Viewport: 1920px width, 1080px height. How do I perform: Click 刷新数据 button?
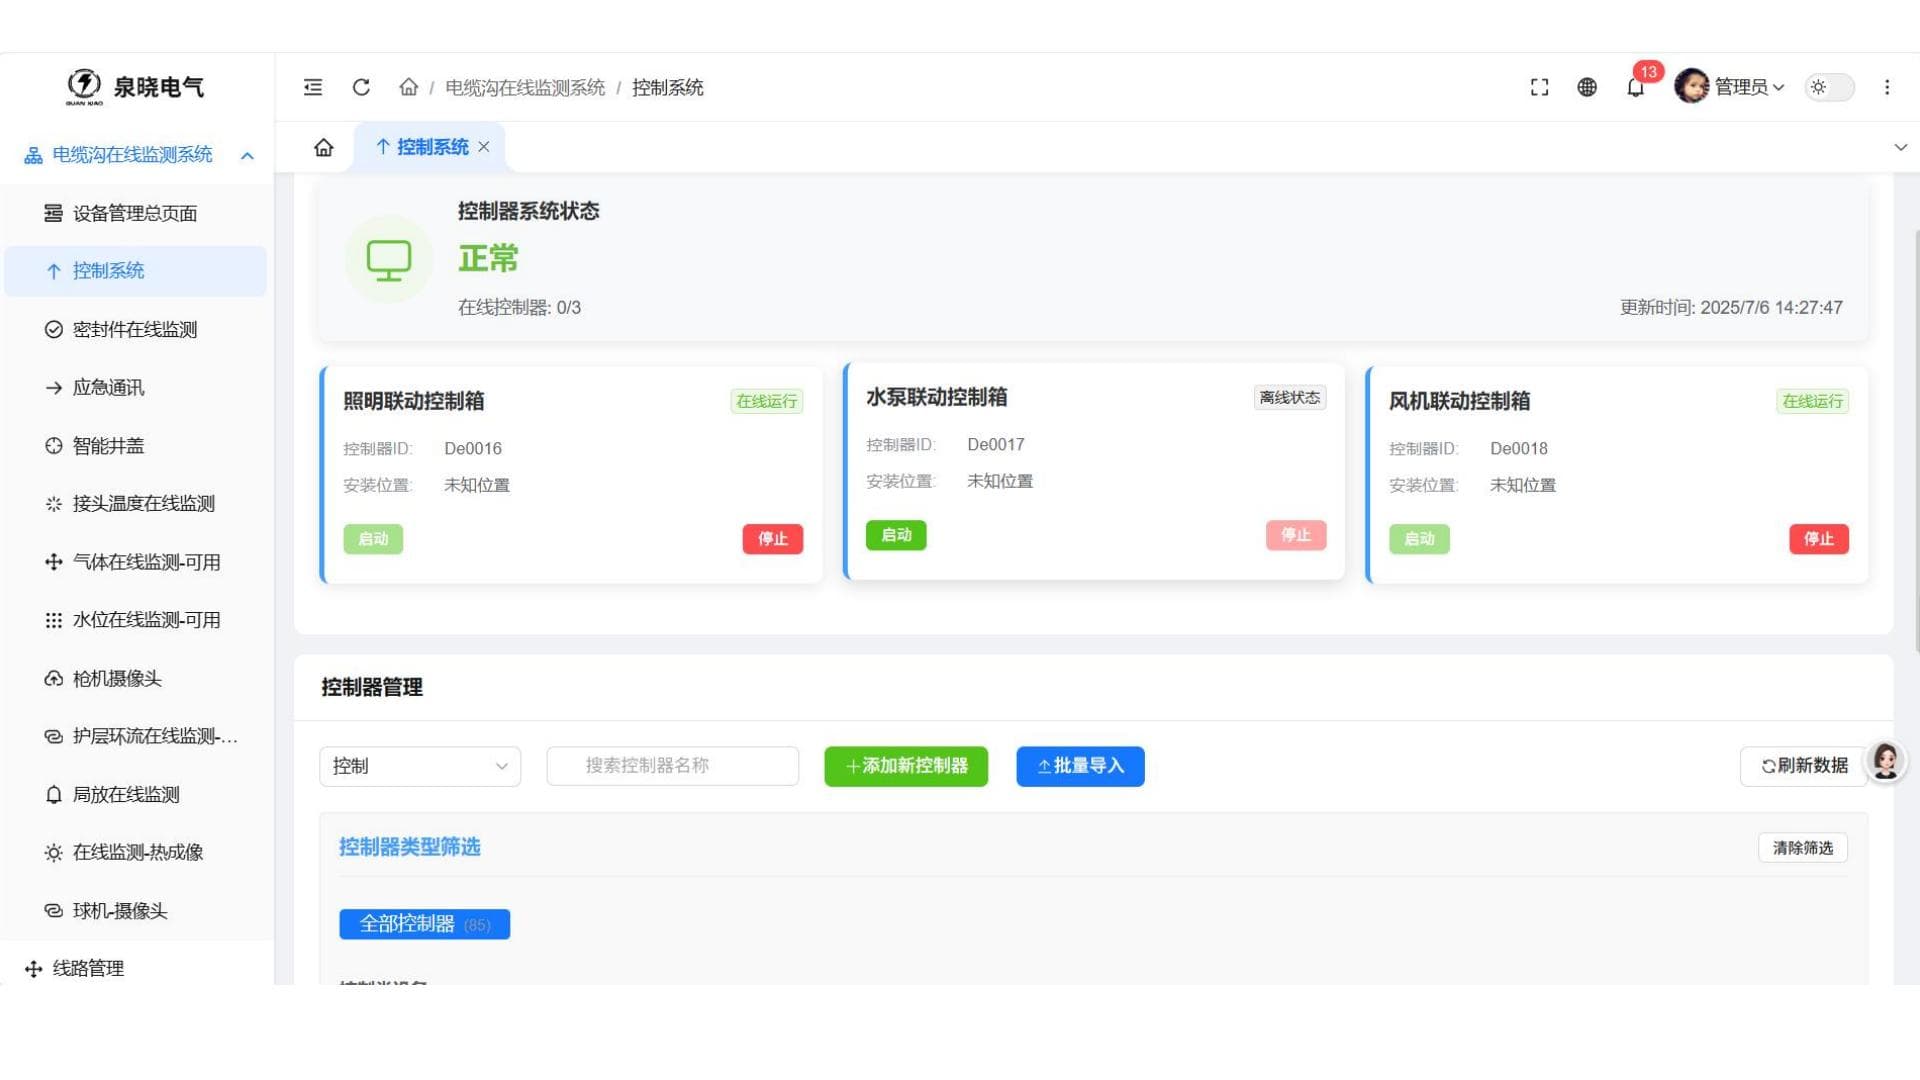coord(1804,766)
